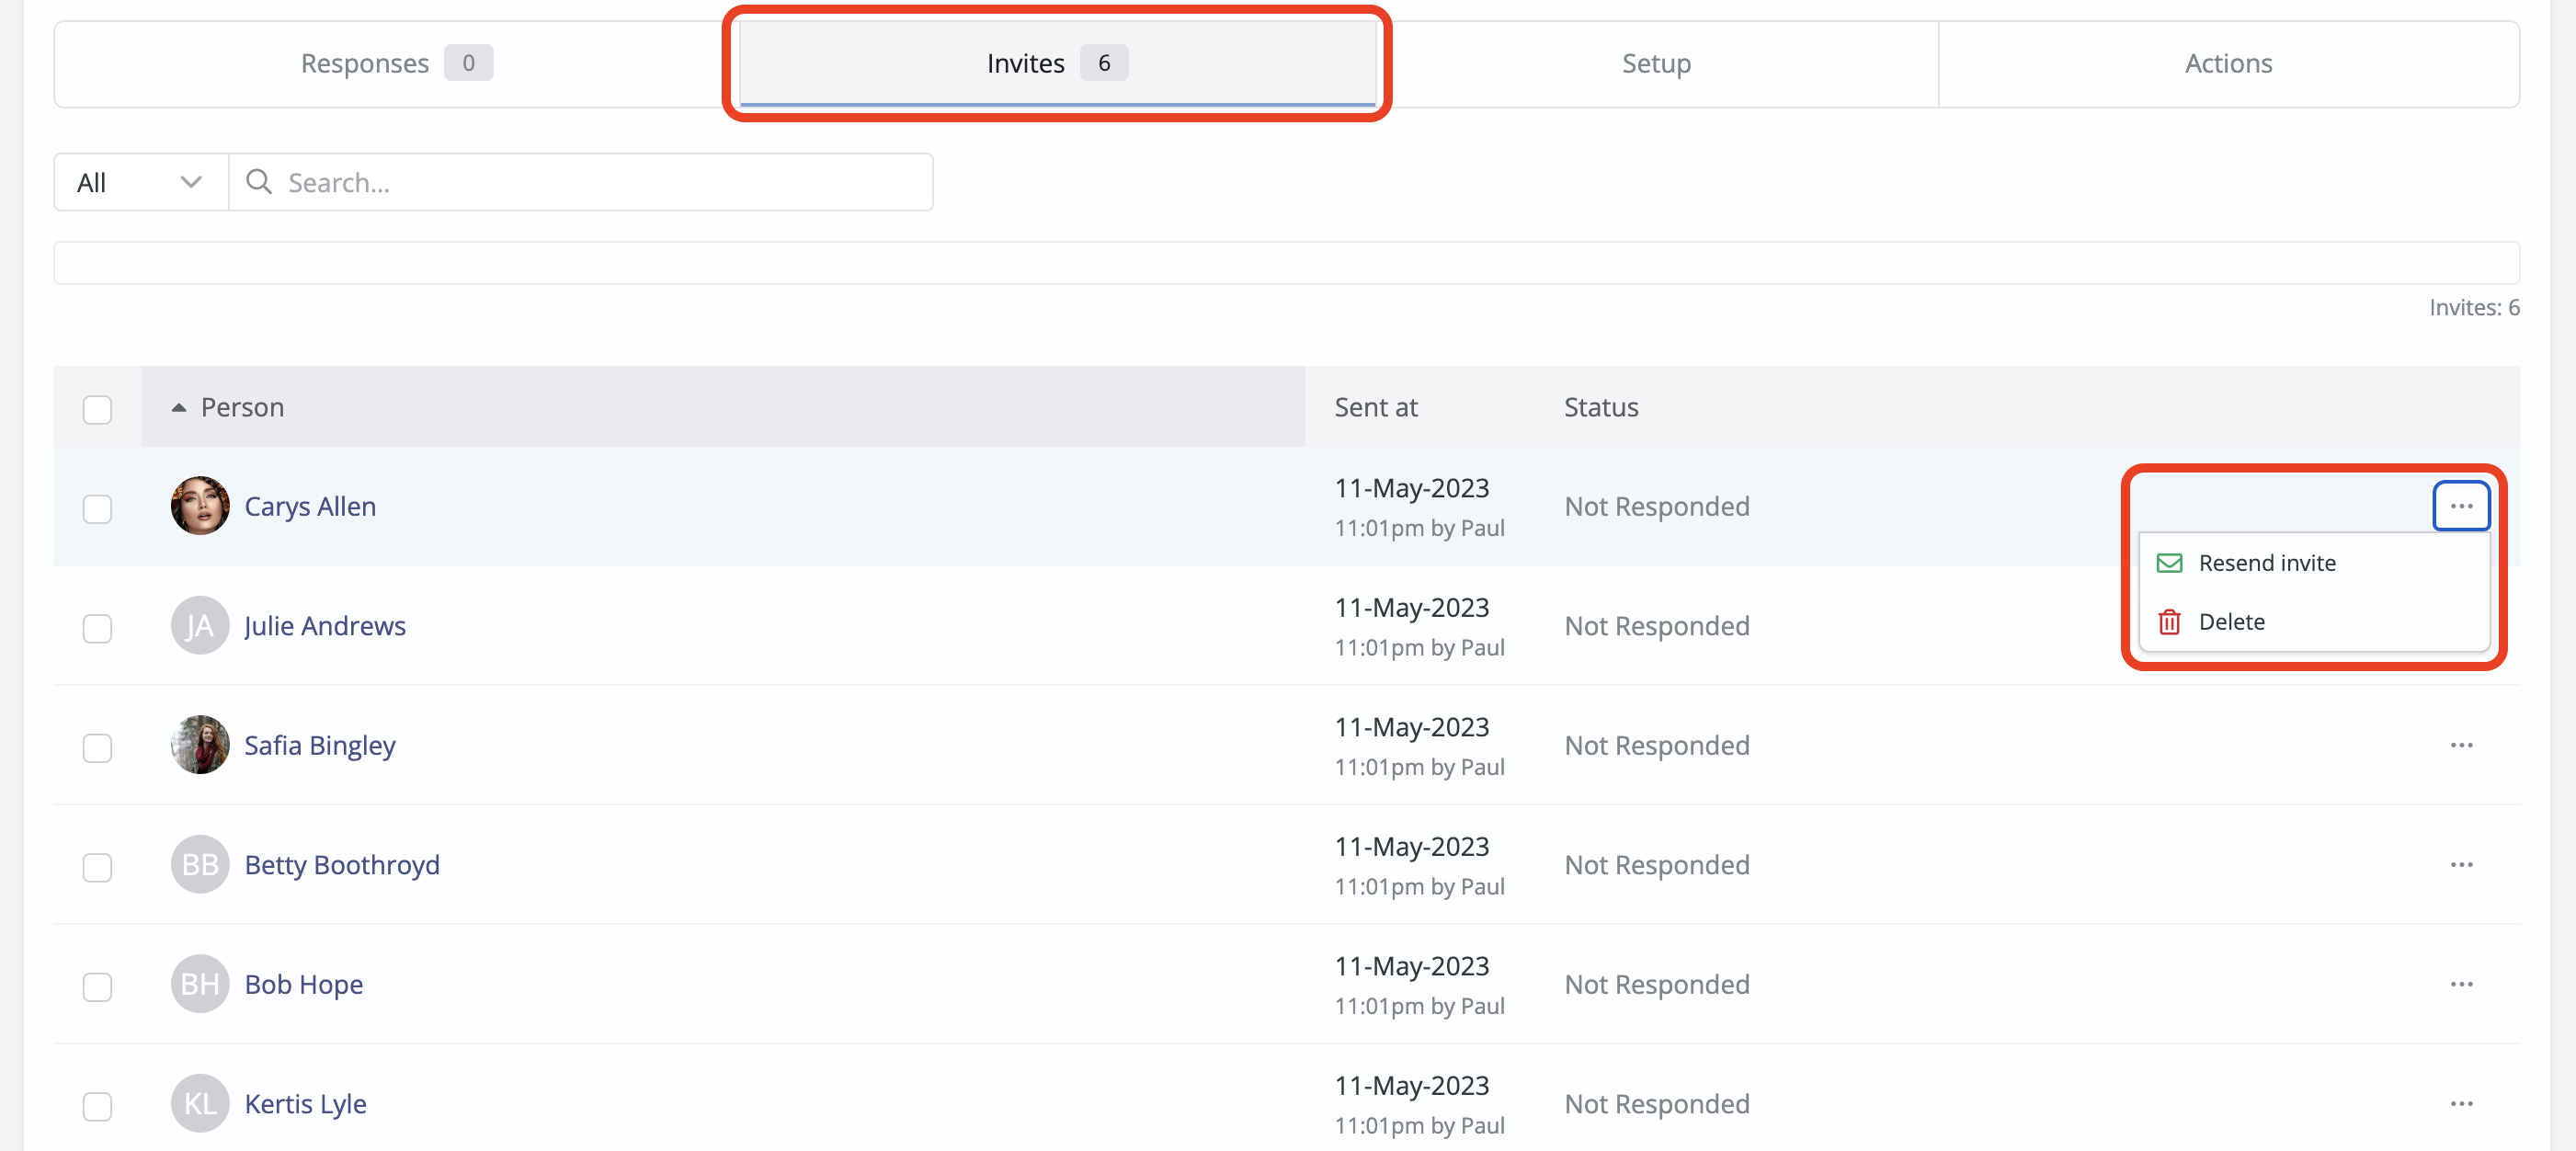The height and width of the screenshot is (1151, 2576).
Task: Click the JA avatar for Julie Andrews
Action: coord(200,626)
